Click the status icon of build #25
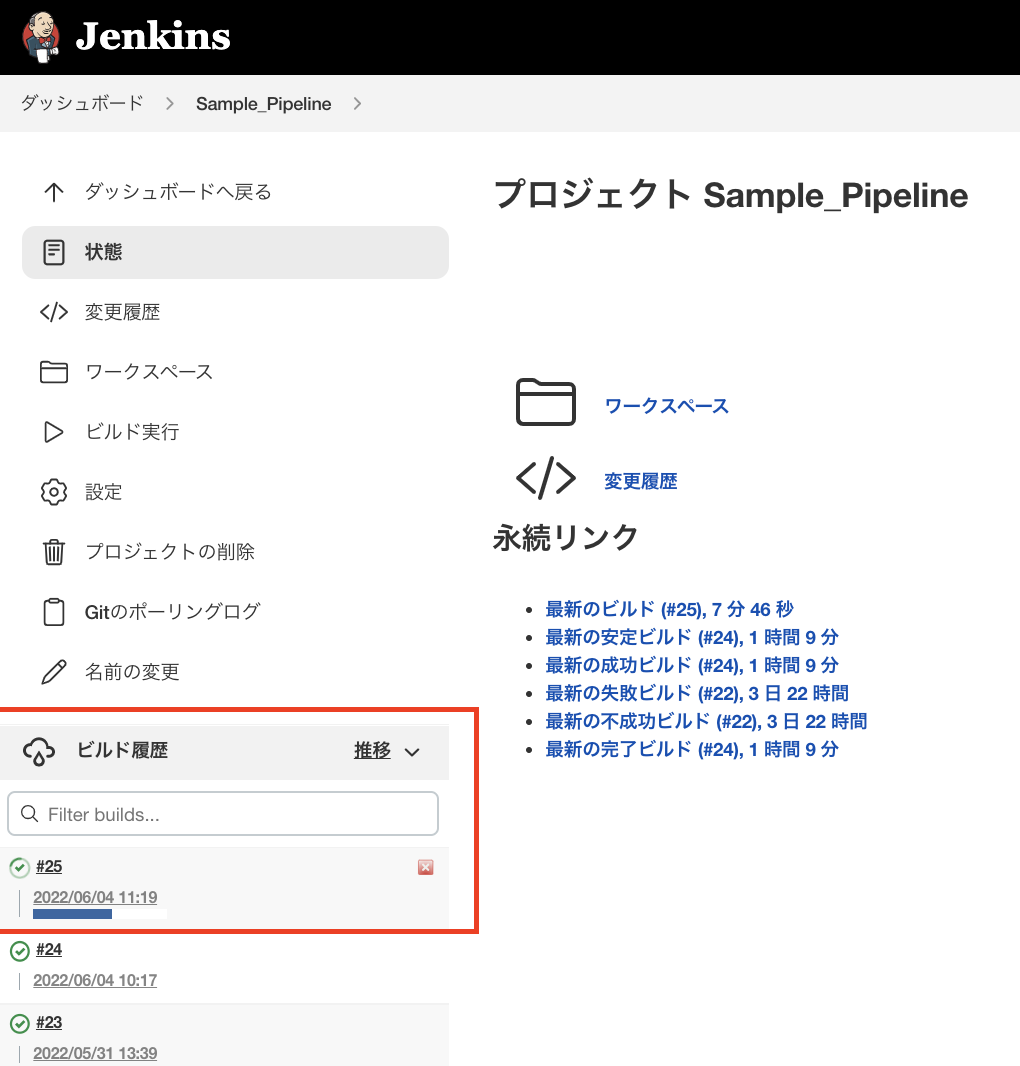This screenshot has width=1020, height=1066. click(x=20, y=867)
